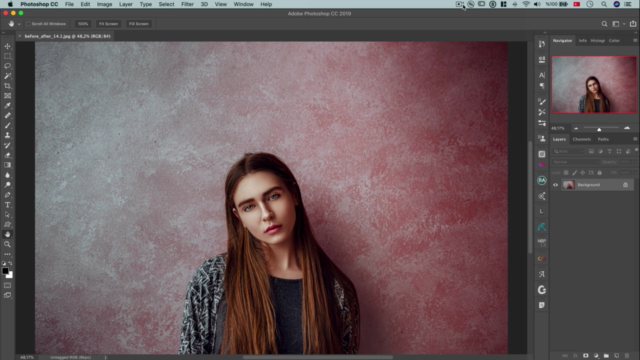Select the Clone Stamp tool
The height and width of the screenshot is (360, 640).
click(7, 135)
